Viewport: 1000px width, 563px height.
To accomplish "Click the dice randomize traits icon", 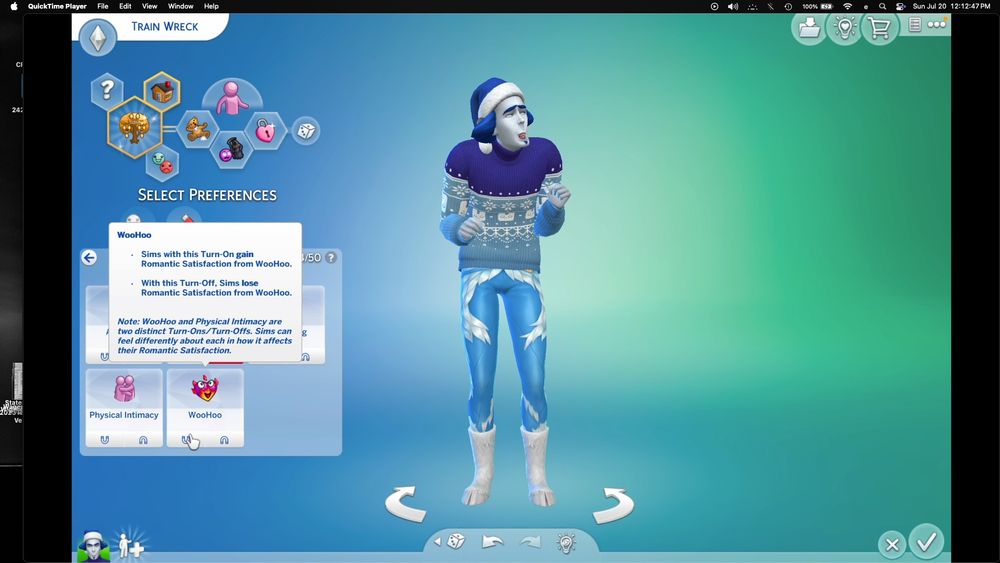I will pos(306,131).
